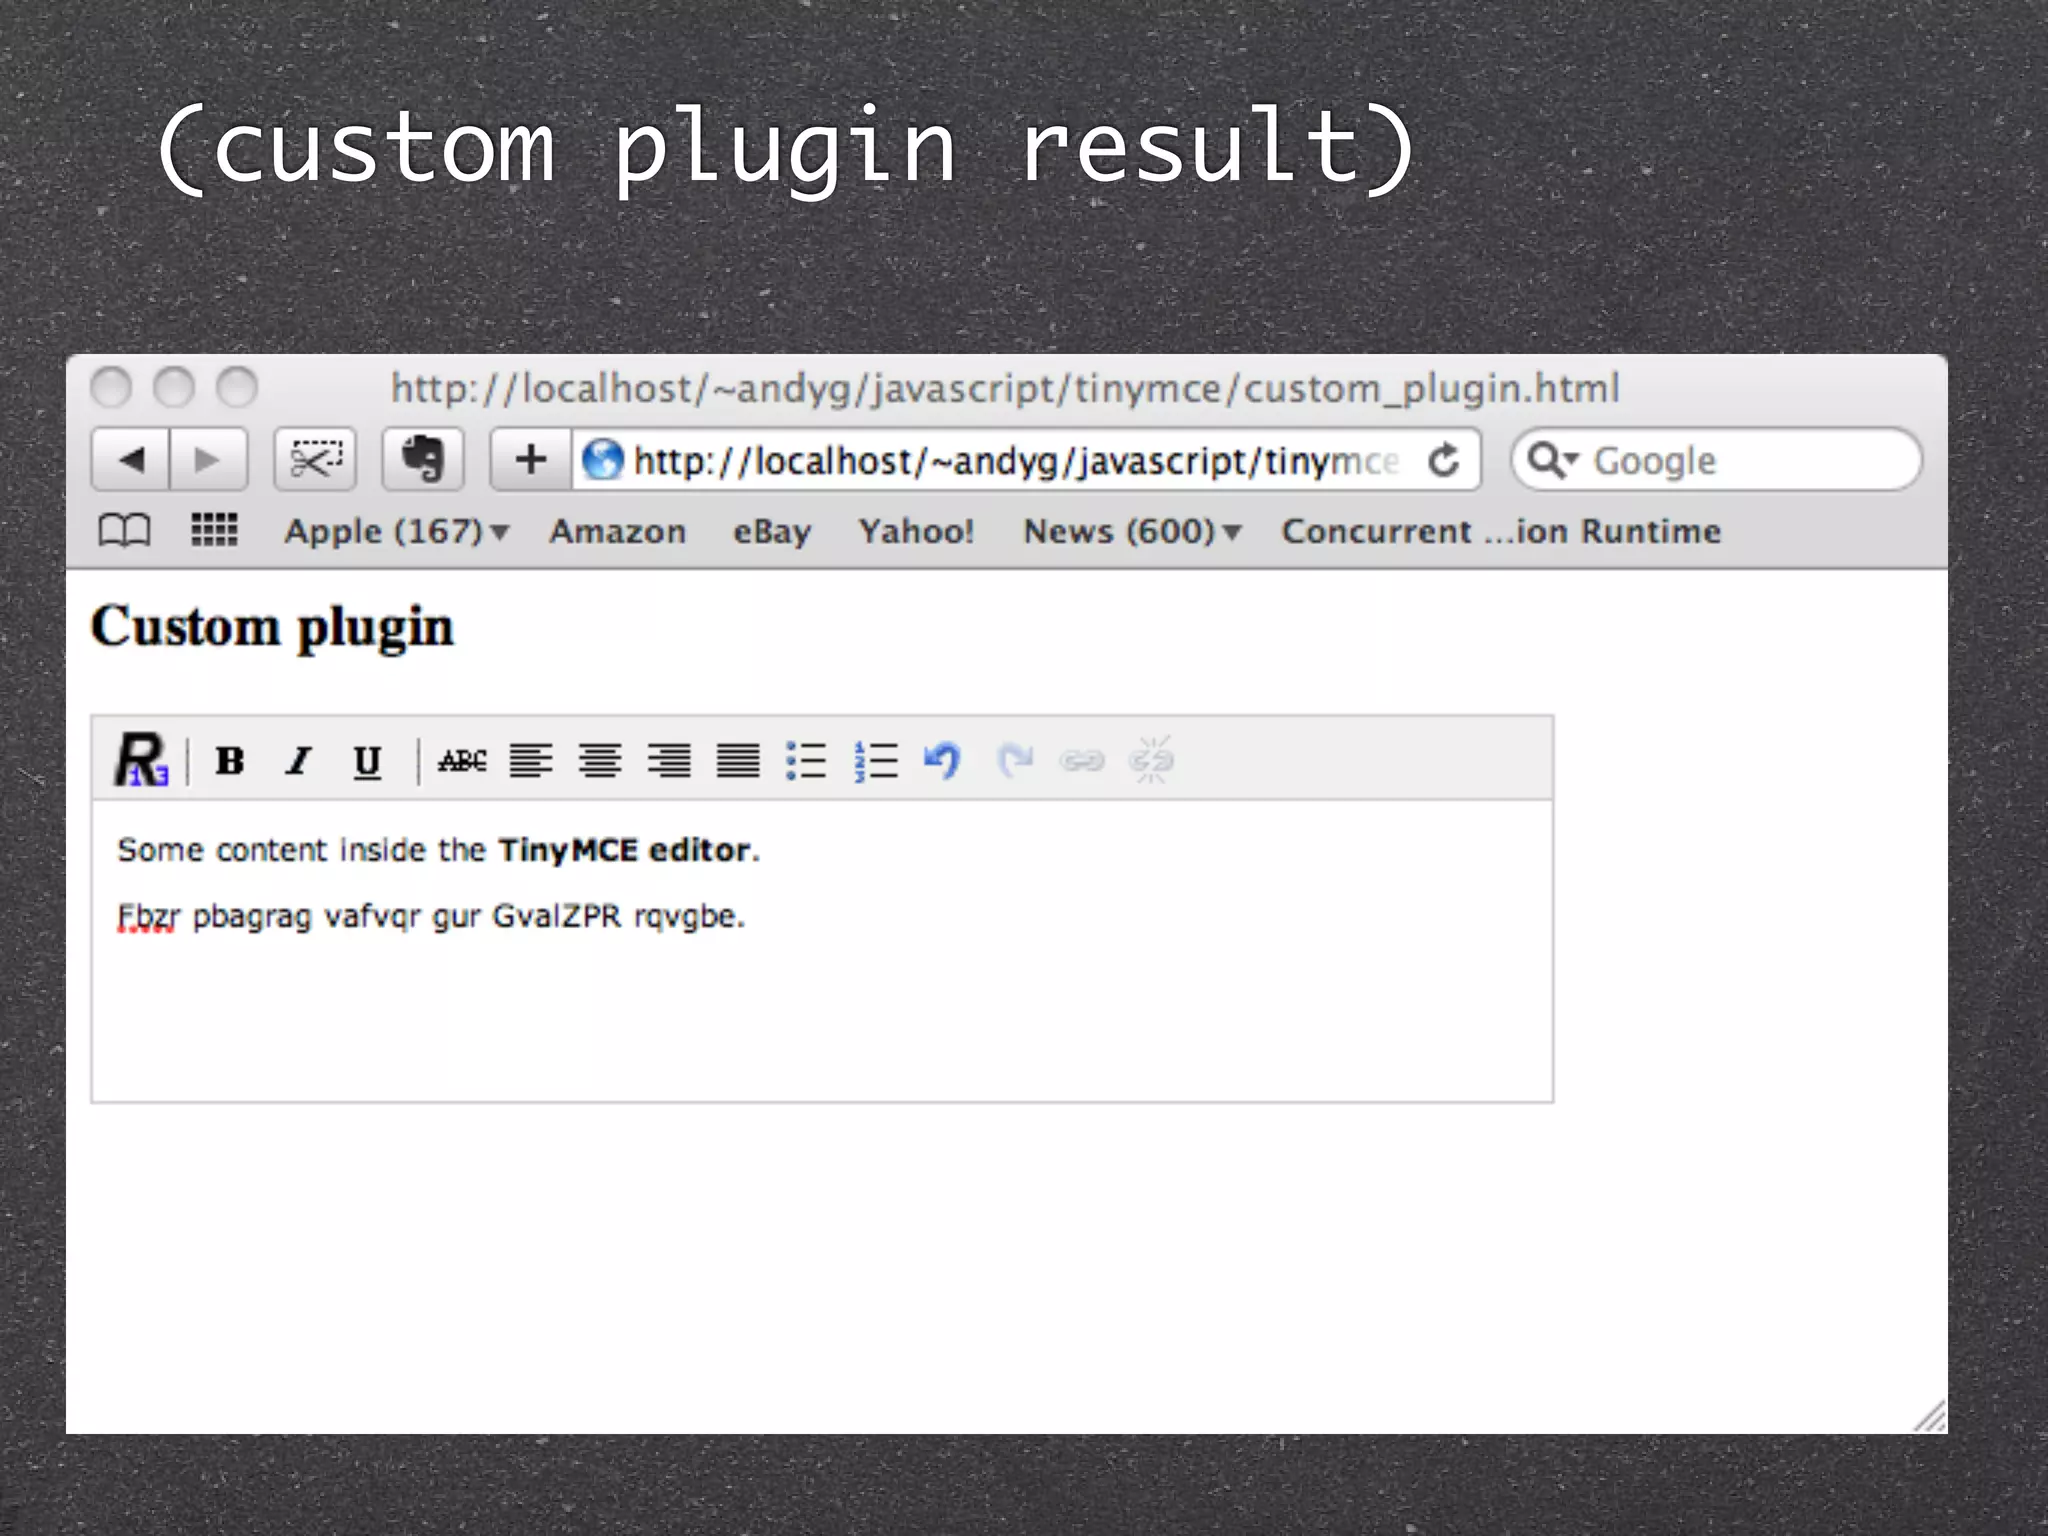Close the Safari window
Screen dimensions: 2048x1536
point(111,387)
